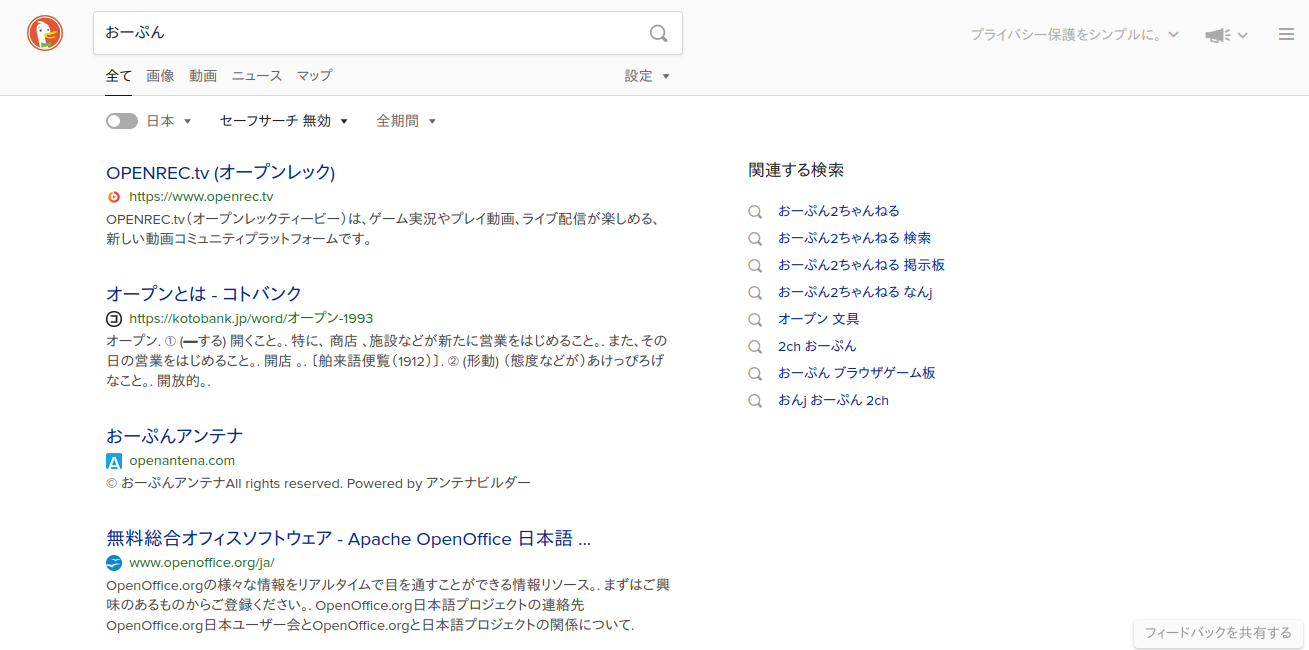Image resolution: width=1309 pixels, height=650 pixels.
Task: Search related term オープン 文具
Action: click(819, 319)
